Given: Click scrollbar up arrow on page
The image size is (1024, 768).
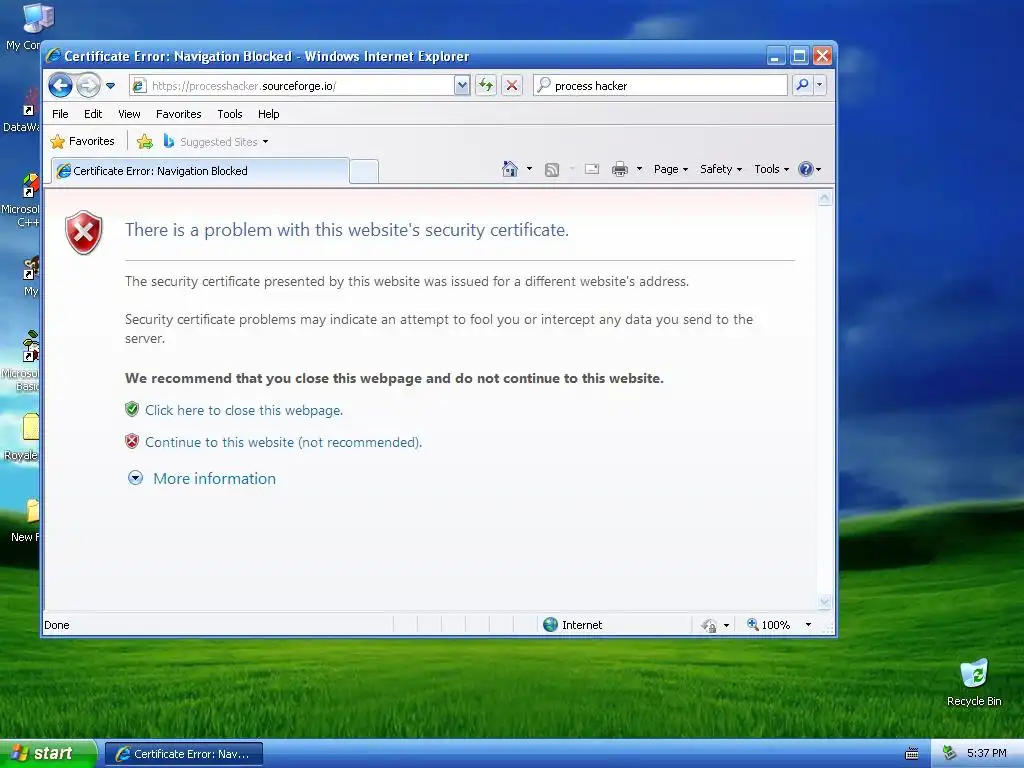Looking at the screenshot, I should (825, 198).
